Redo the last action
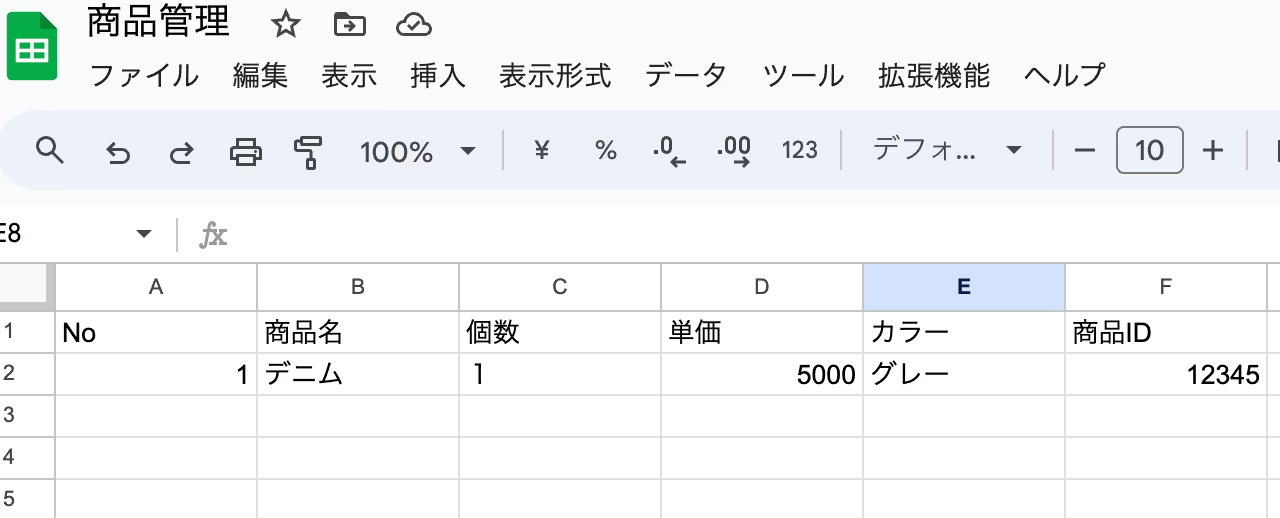Image resolution: width=1280 pixels, height=518 pixels. tap(181, 152)
